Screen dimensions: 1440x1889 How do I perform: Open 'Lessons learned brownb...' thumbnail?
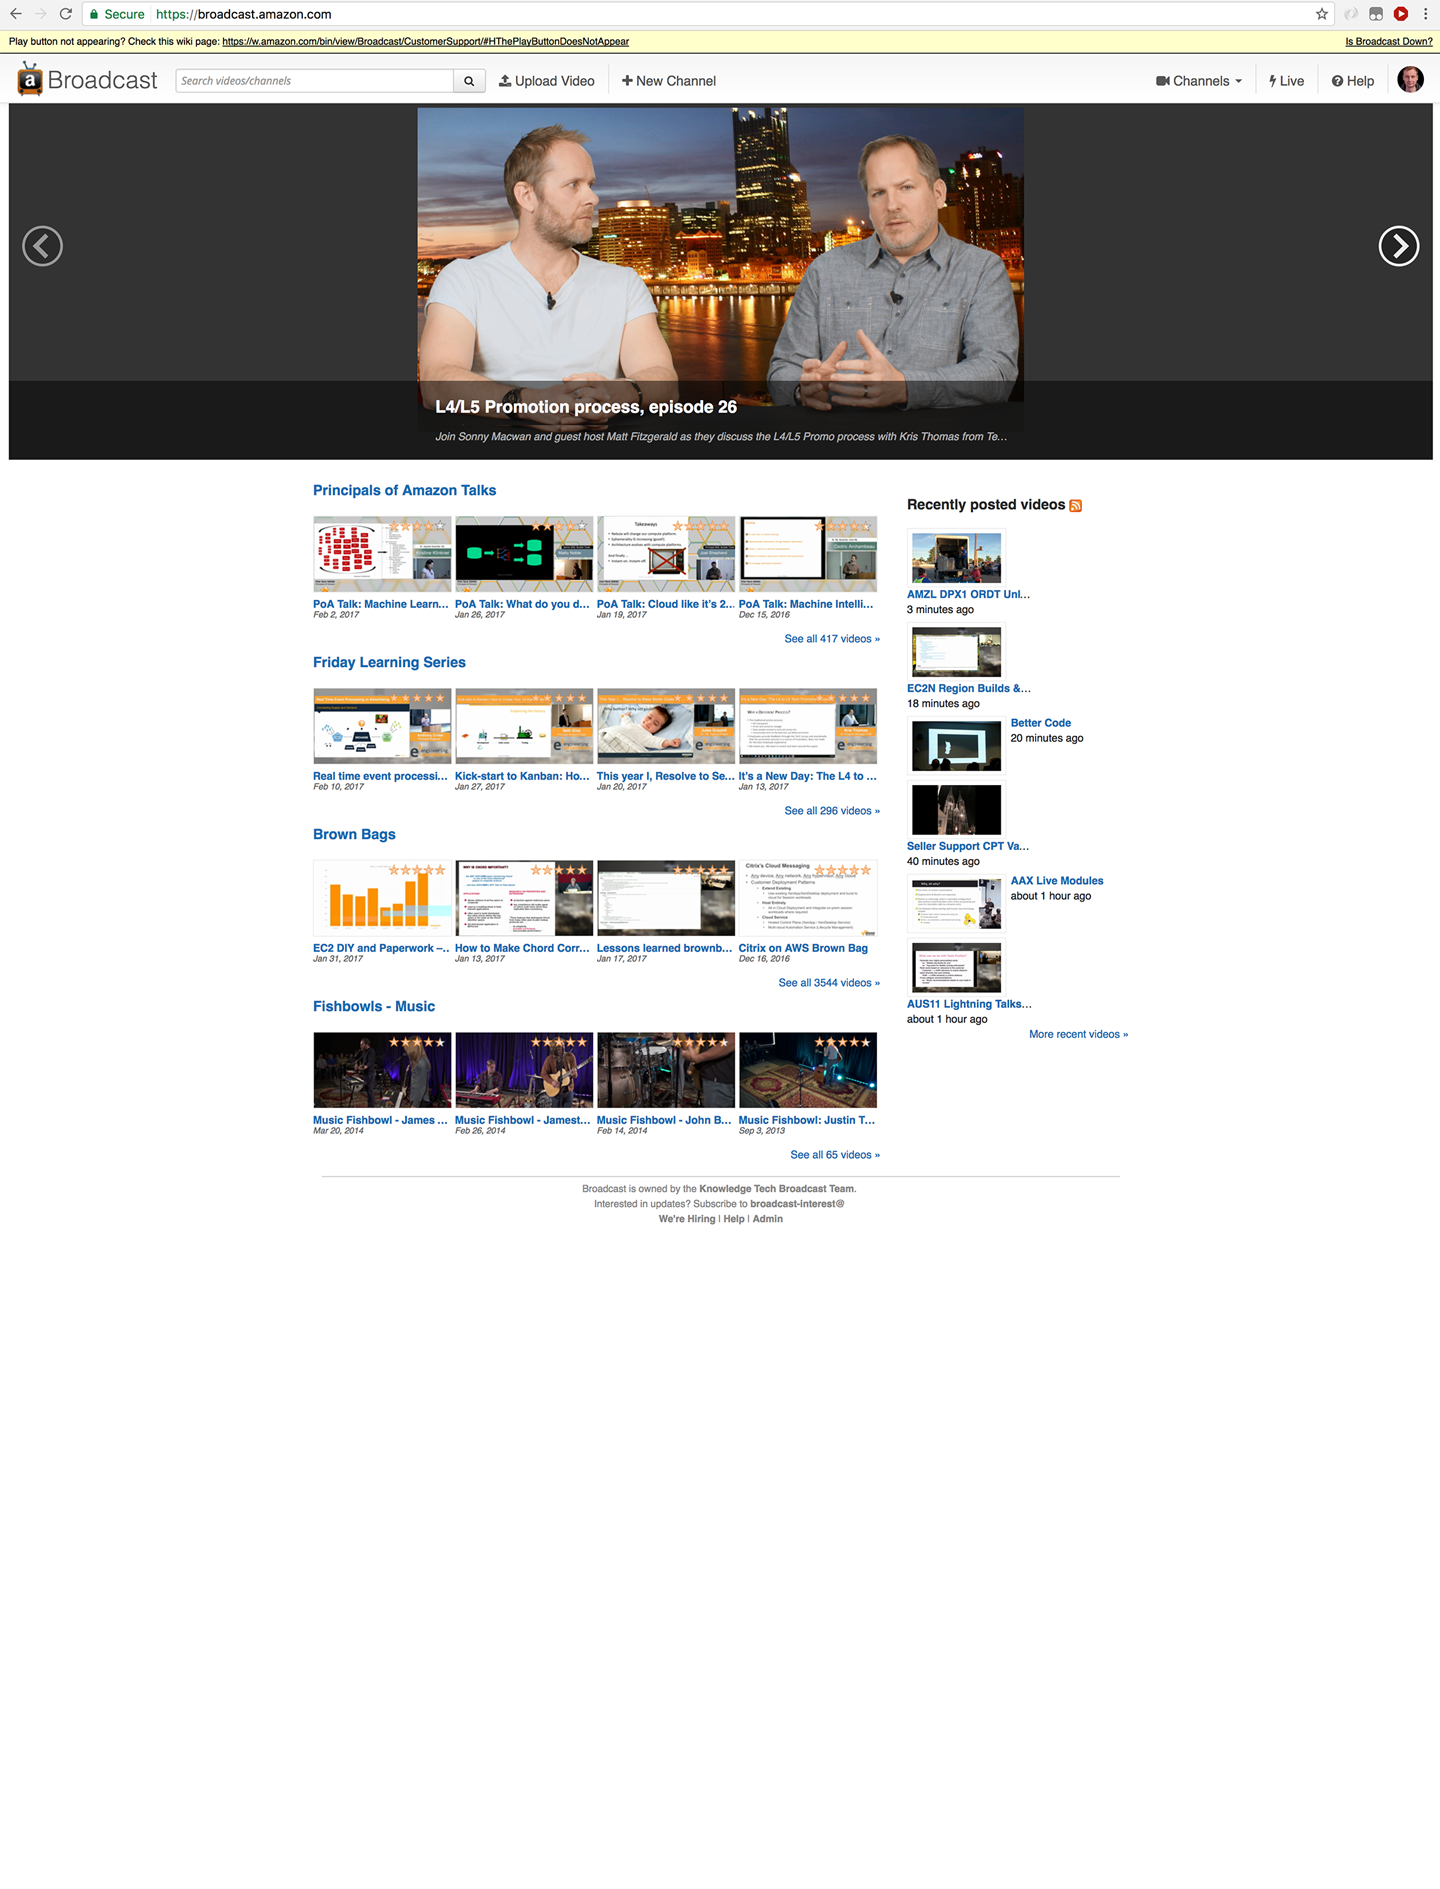point(666,898)
